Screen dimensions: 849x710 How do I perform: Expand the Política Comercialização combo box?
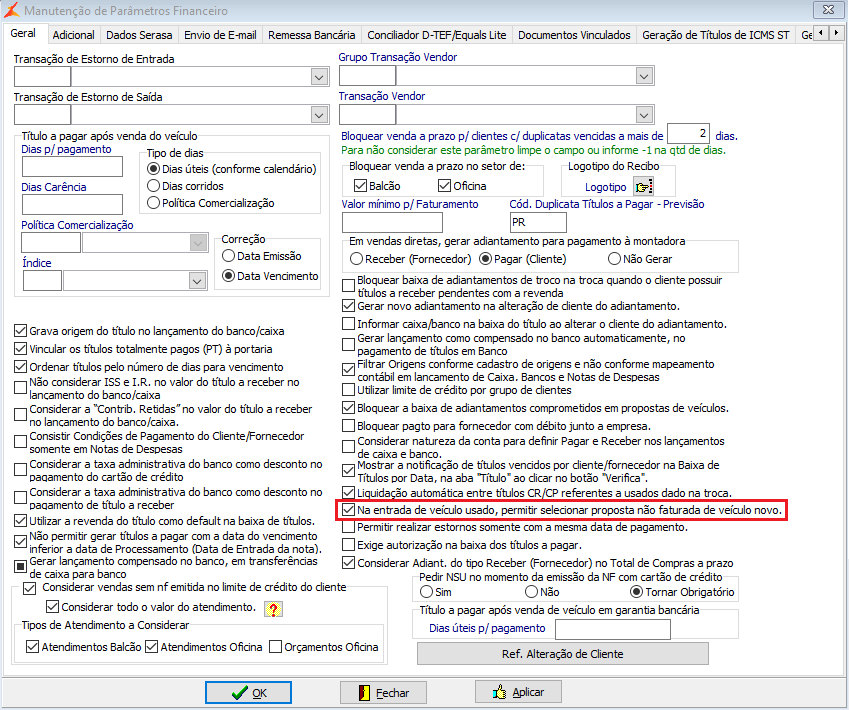pyautogui.click(x=199, y=243)
